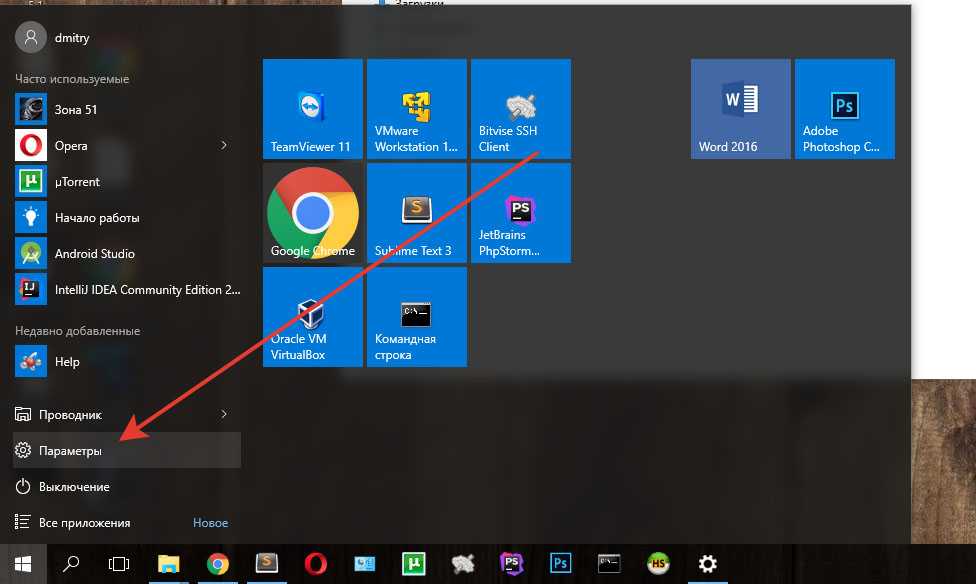The height and width of the screenshot is (584, 976).
Task: Open Settings gear on taskbar
Action: click(708, 564)
